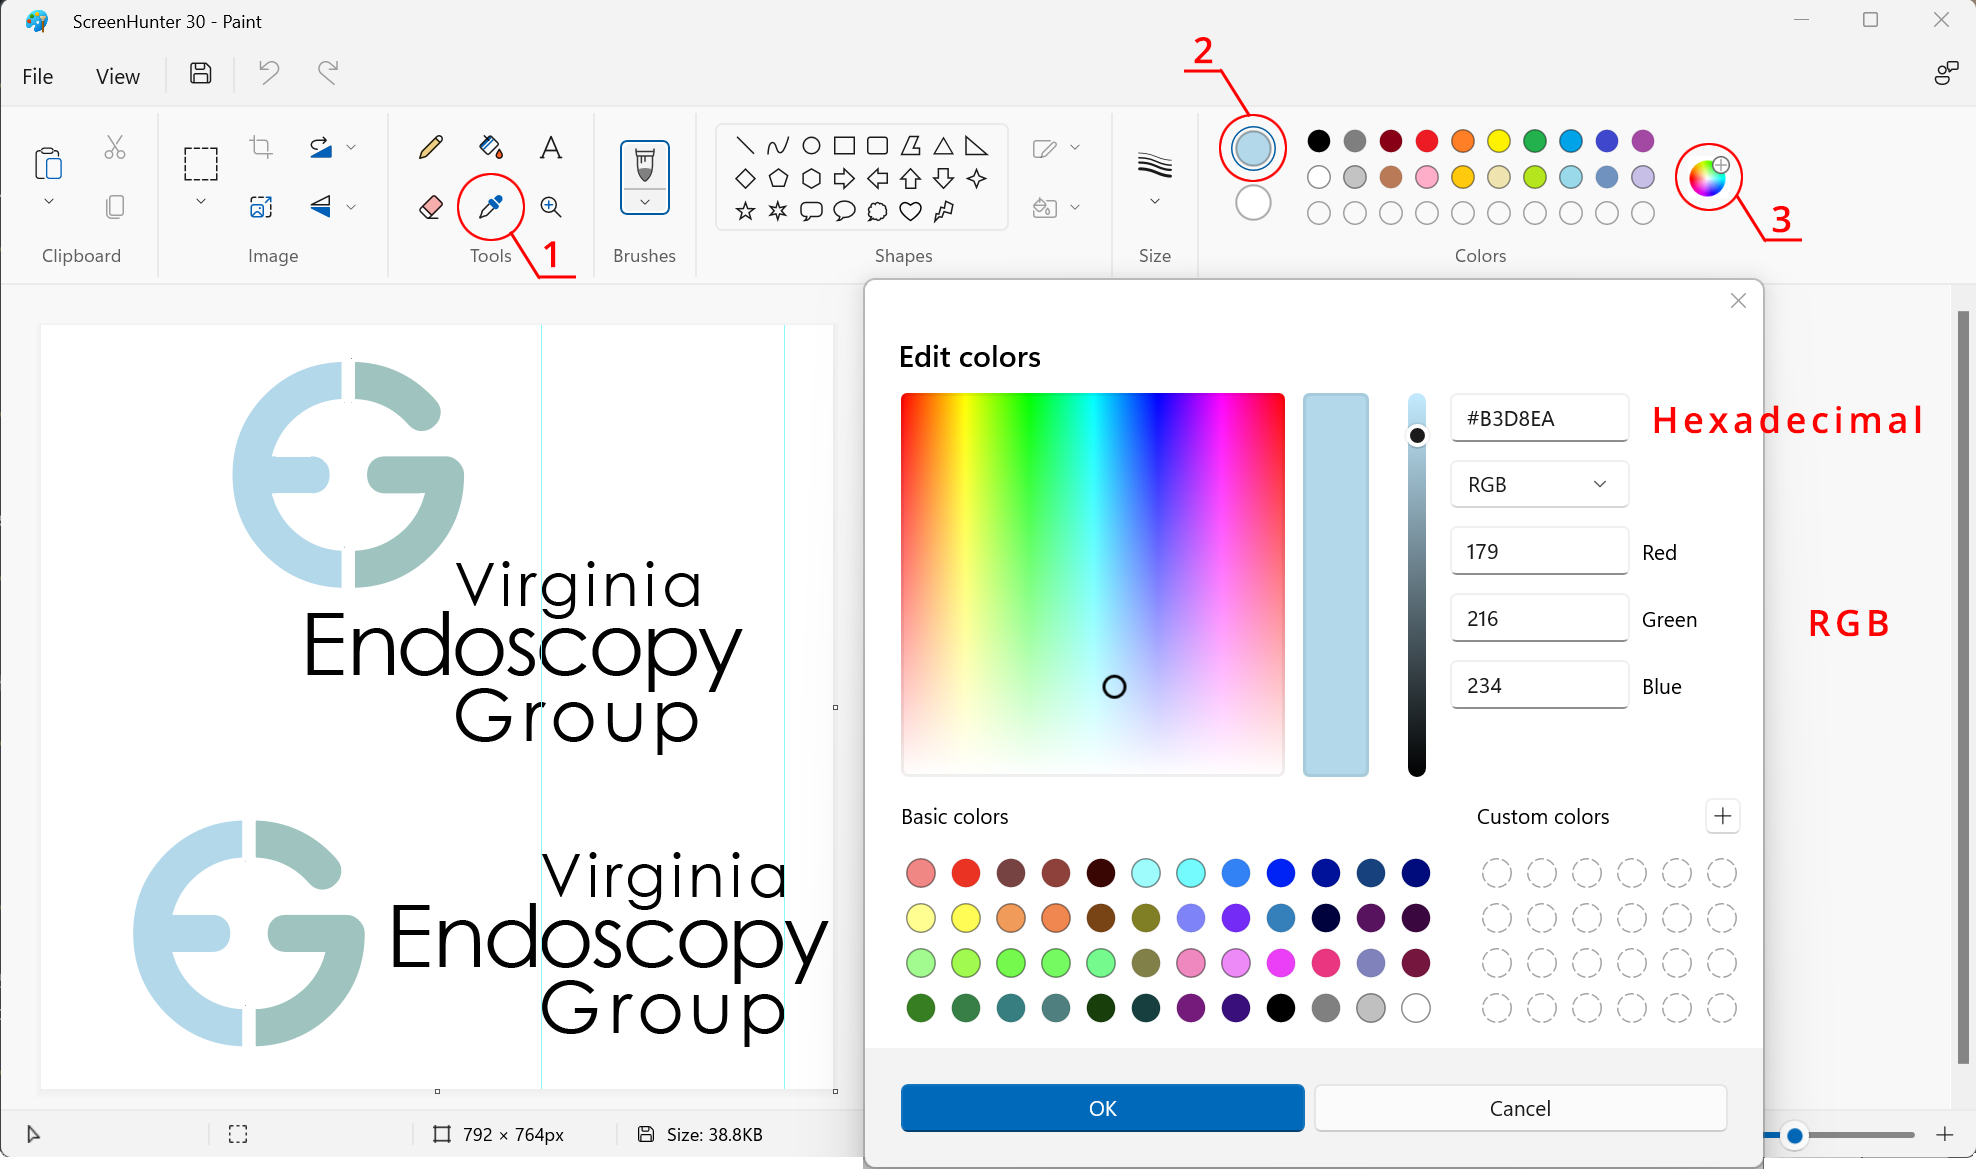Cancel the Edit colors dialog
Screen dimensions: 1976x1169
(x=1519, y=1108)
